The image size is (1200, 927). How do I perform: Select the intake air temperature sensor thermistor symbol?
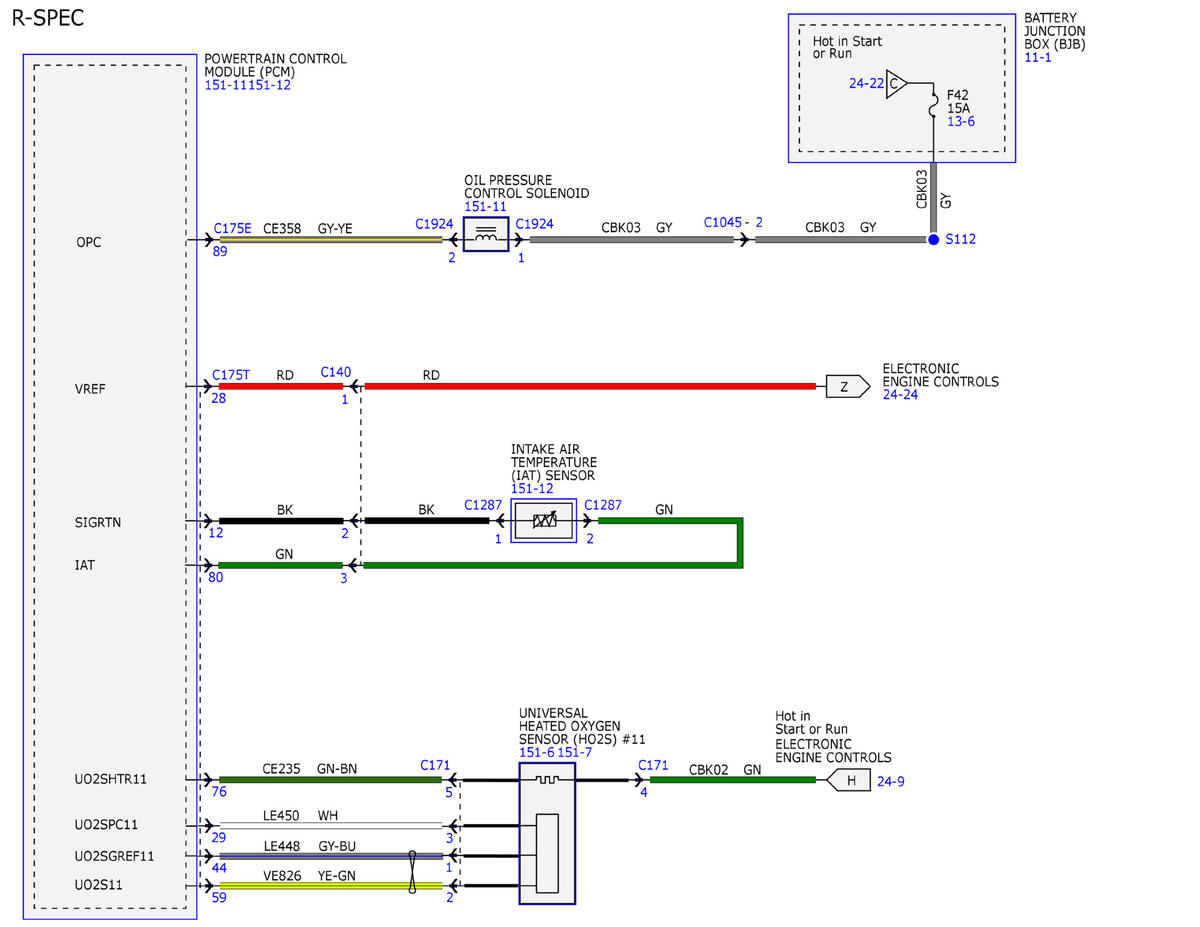click(x=544, y=521)
